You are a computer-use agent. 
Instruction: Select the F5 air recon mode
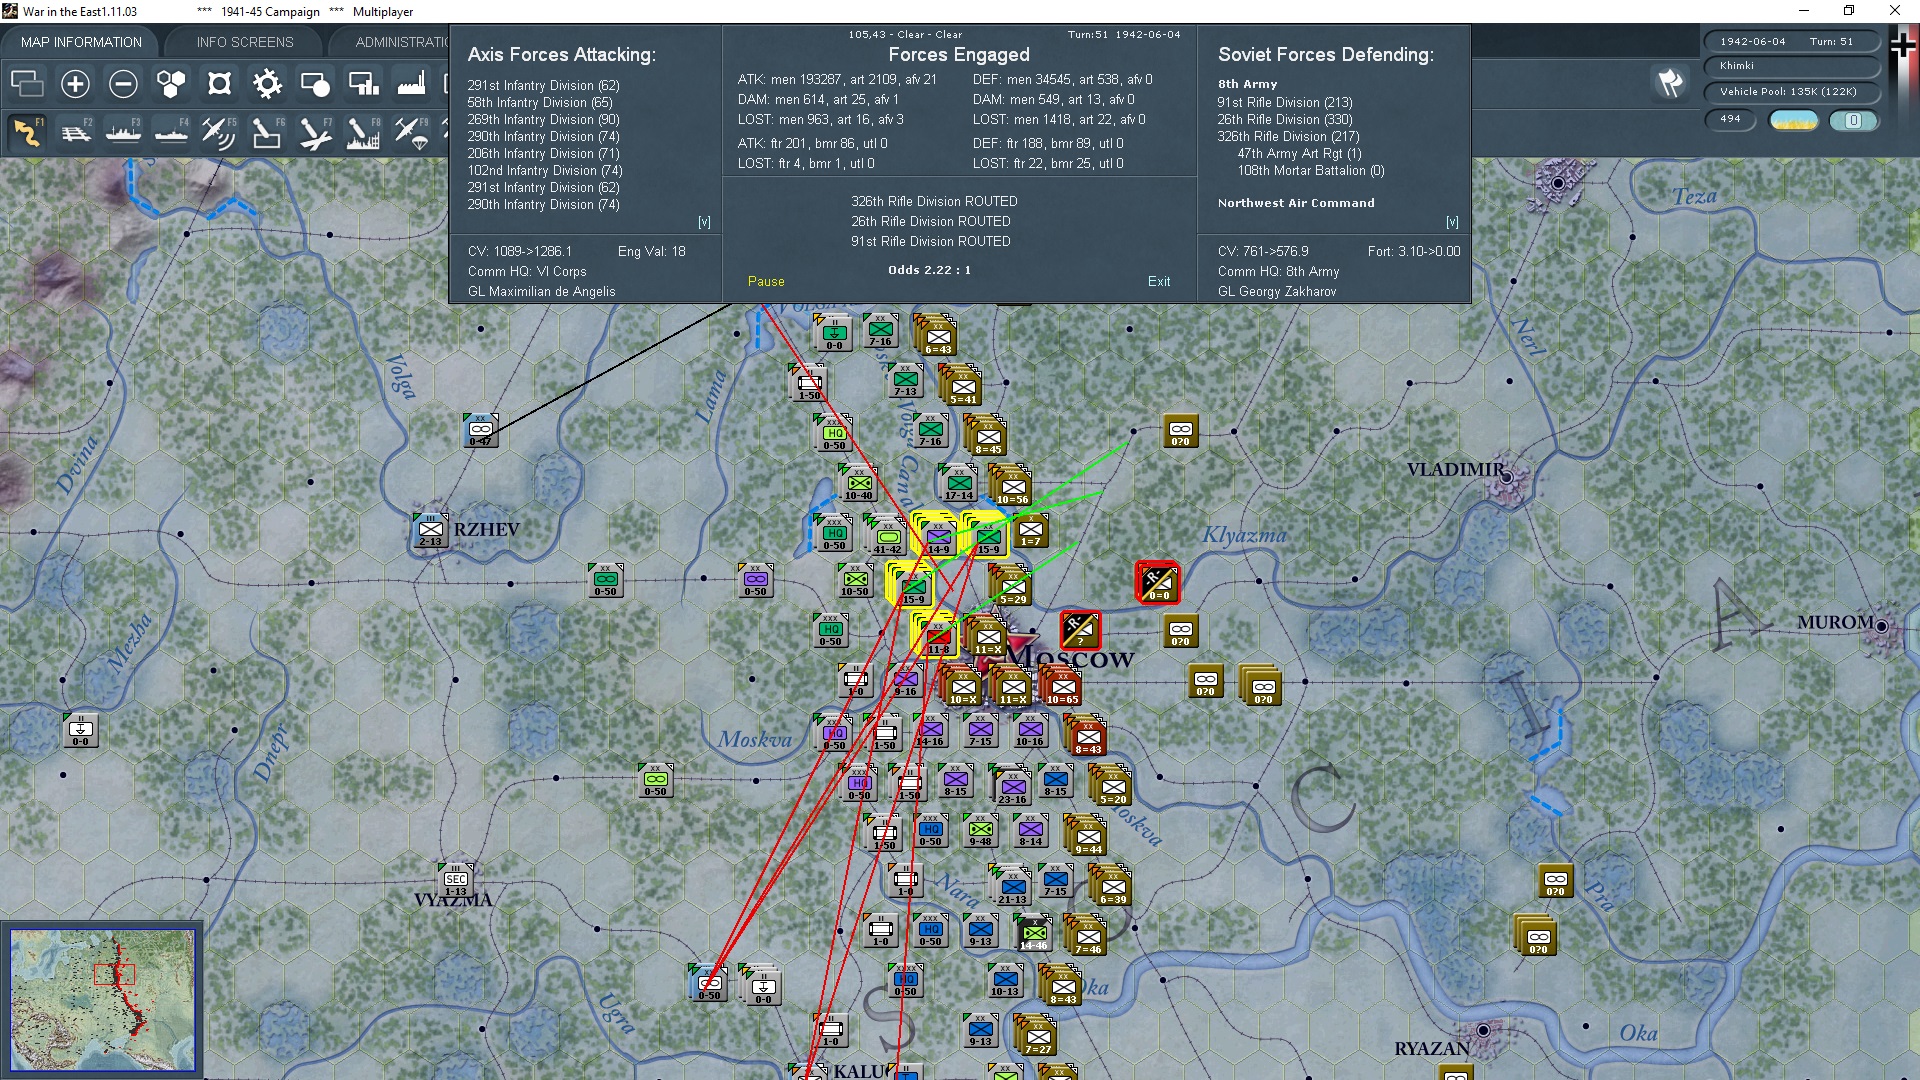pos(218,132)
